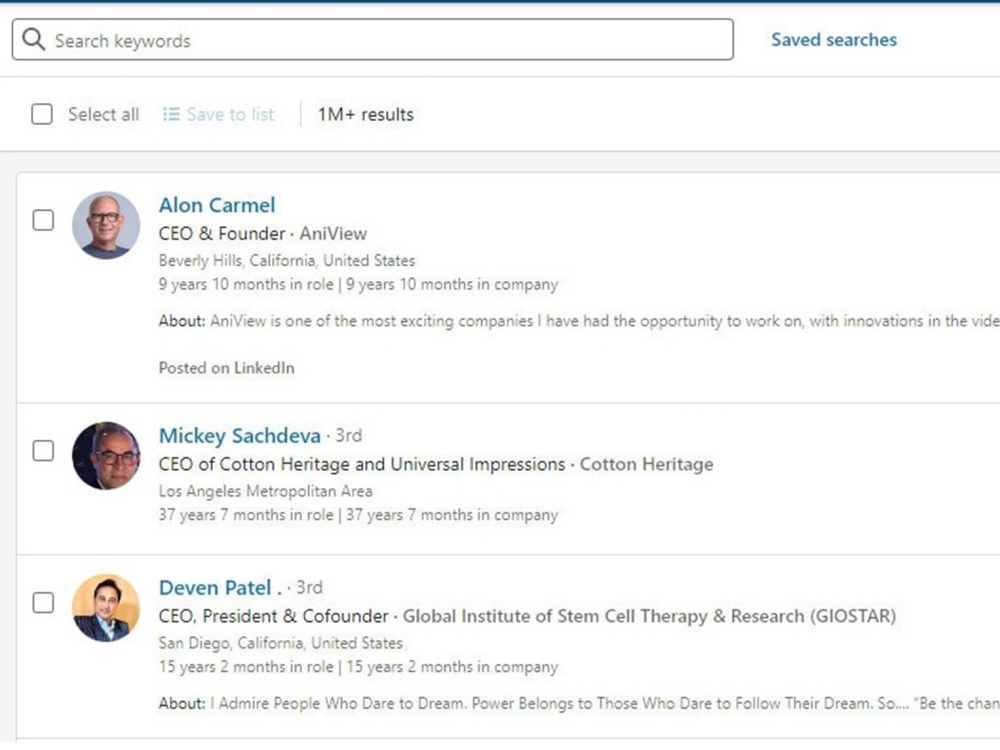Open the AniView company link

[334, 233]
